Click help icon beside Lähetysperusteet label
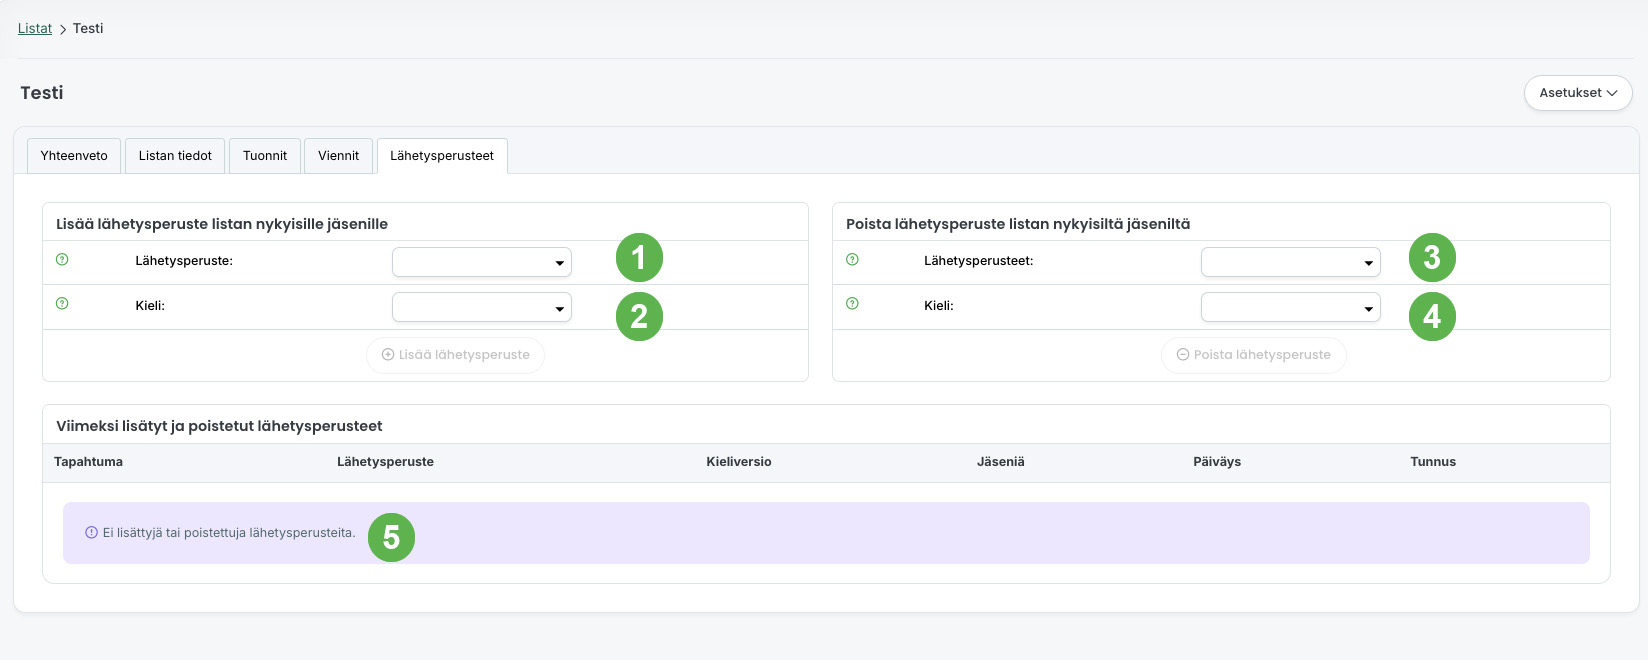The width and height of the screenshot is (1648, 660). [x=852, y=260]
